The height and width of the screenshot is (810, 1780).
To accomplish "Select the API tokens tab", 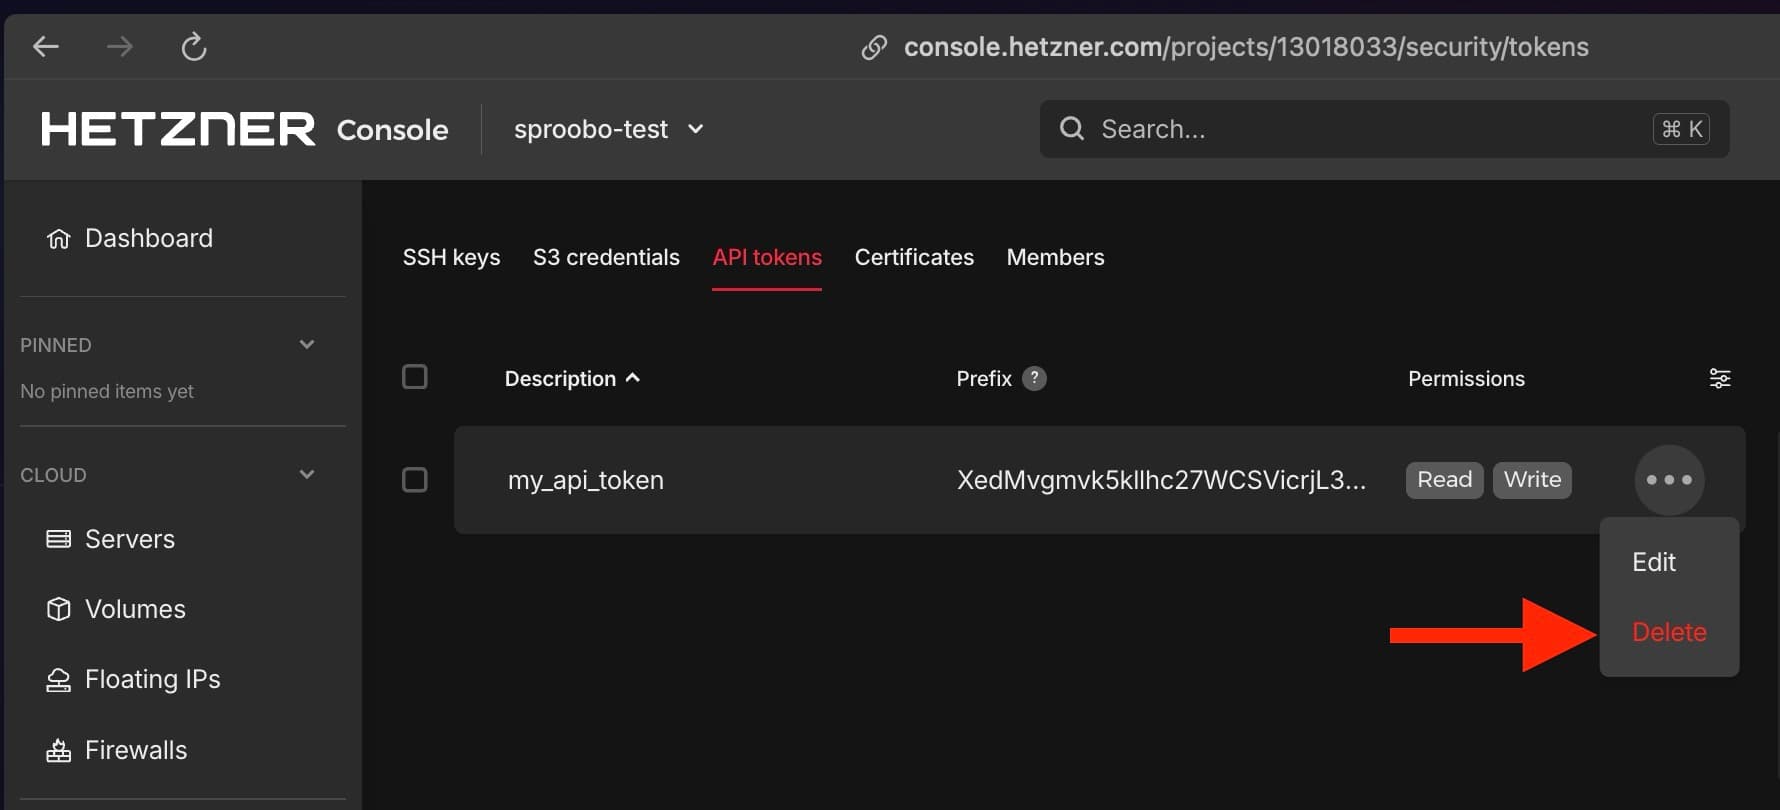I will [767, 257].
